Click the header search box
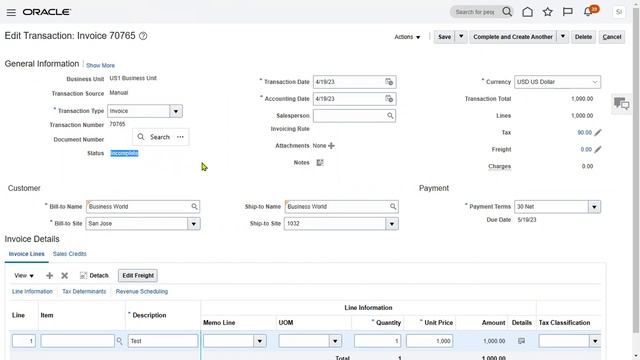The height and width of the screenshot is (360, 640). (476, 12)
